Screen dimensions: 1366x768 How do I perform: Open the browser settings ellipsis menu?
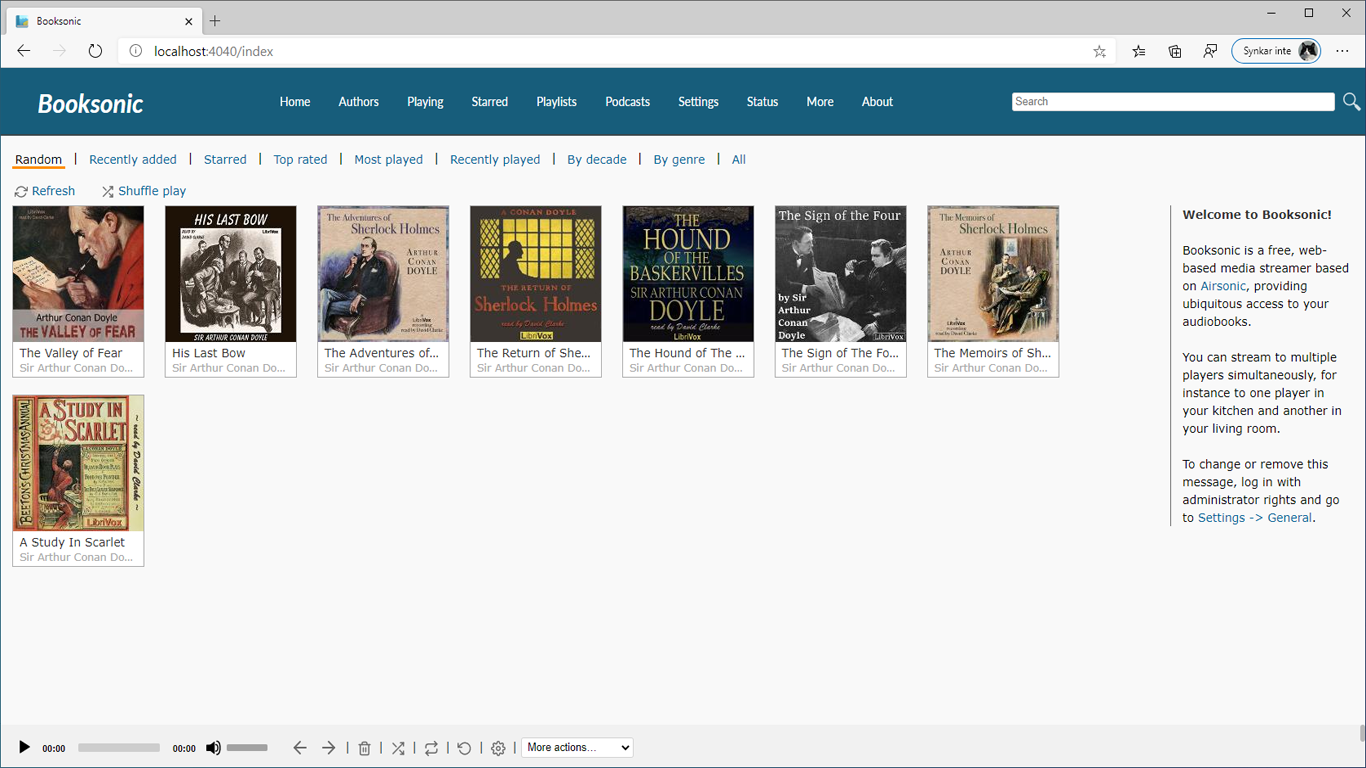point(1342,51)
